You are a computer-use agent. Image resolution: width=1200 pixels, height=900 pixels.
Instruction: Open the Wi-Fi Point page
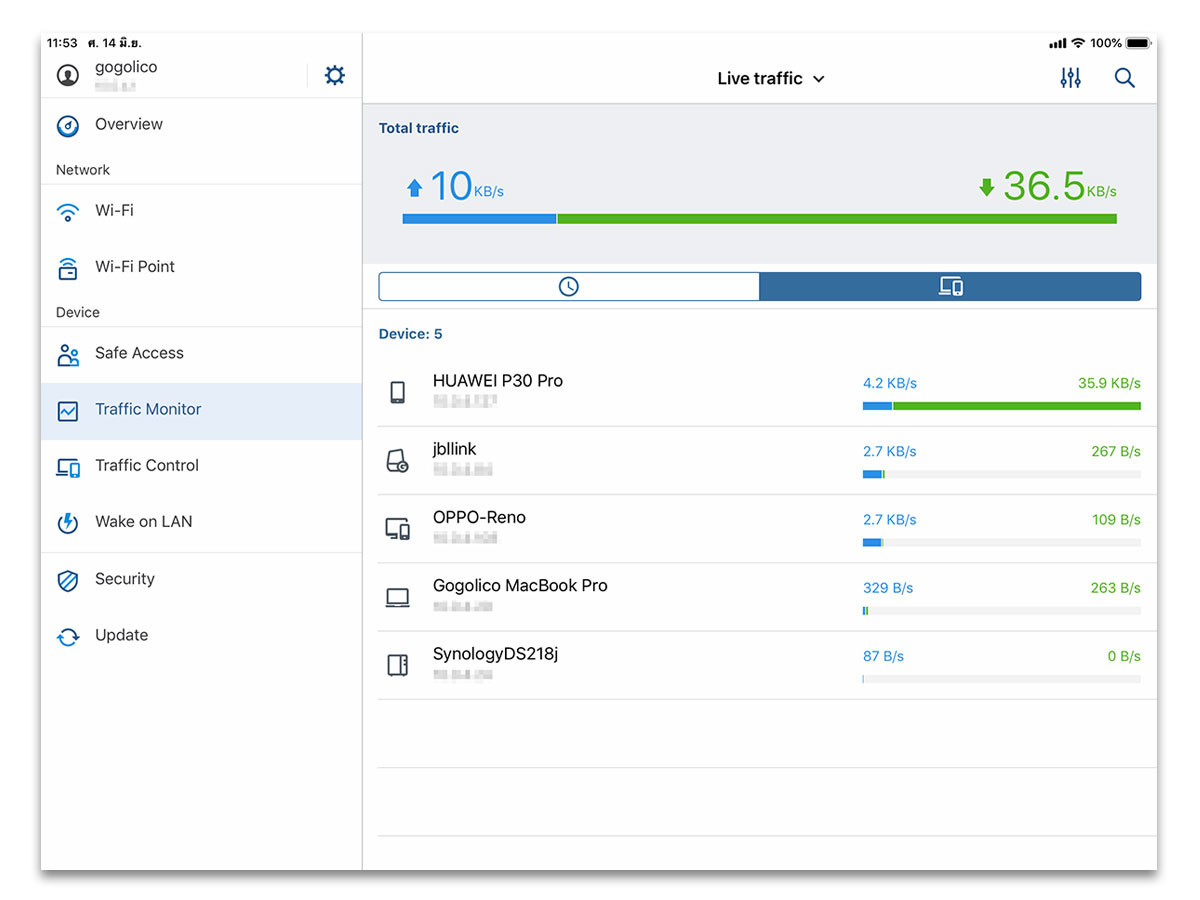click(134, 267)
